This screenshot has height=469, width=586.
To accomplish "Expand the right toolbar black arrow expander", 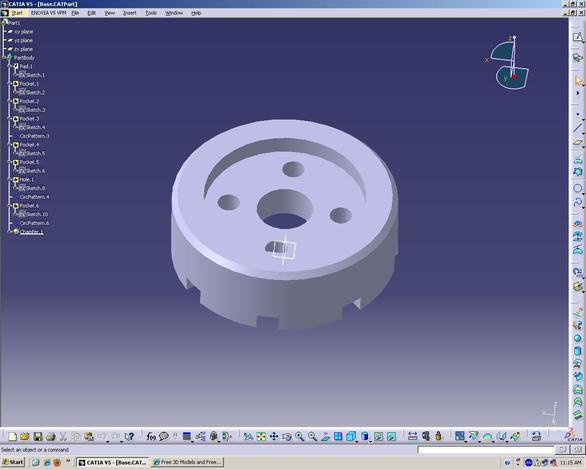I will tap(578, 93).
